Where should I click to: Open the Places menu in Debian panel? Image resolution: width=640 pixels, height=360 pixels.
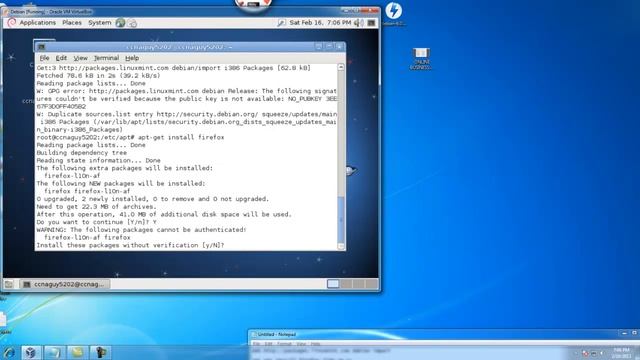coord(72,23)
